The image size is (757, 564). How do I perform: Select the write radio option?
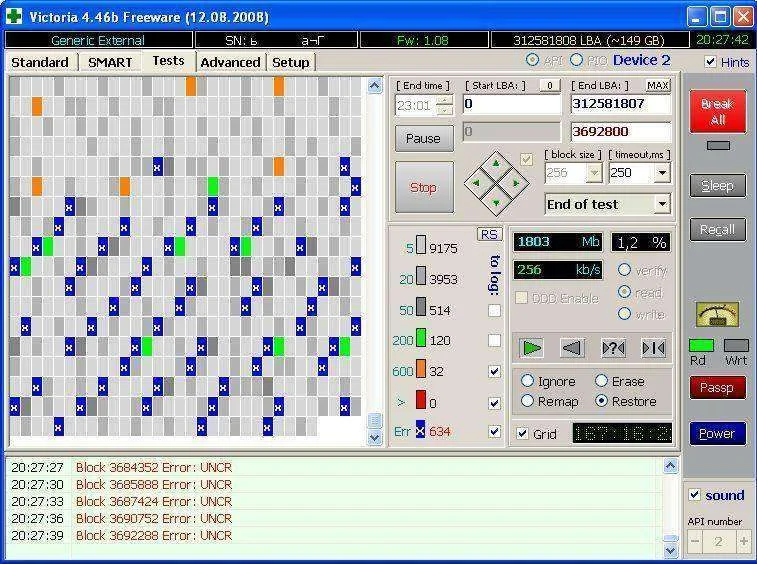624,314
